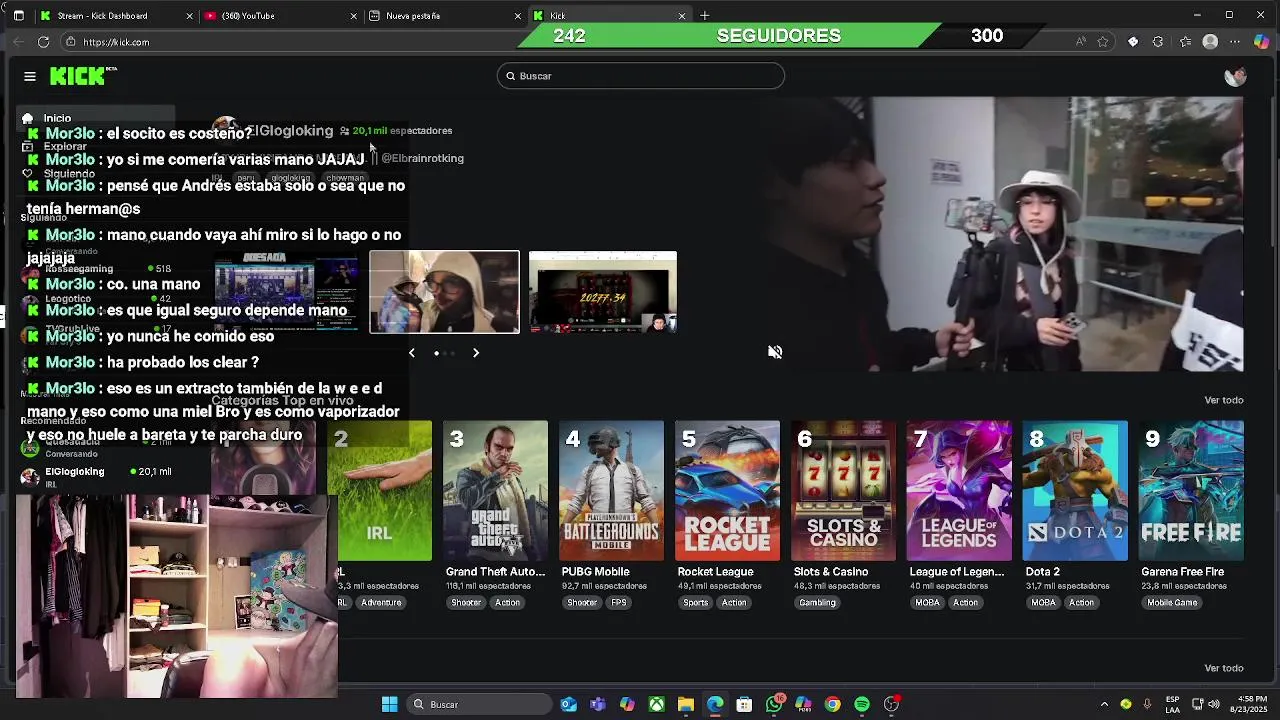The image size is (1280, 720).
Task: Open WhatsApp from the taskbar
Action: [774, 704]
